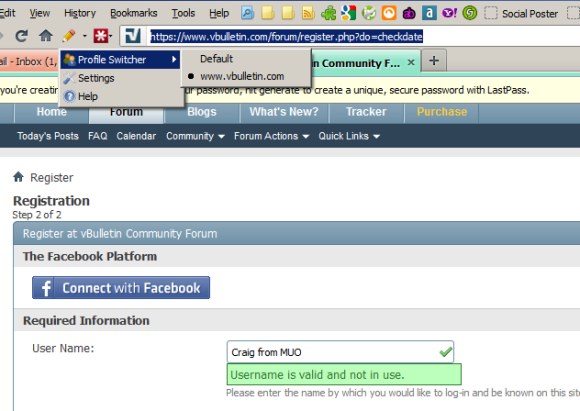The image size is (580, 411).
Task: Expand the Forum Actions dropdown
Action: (271, 136)
